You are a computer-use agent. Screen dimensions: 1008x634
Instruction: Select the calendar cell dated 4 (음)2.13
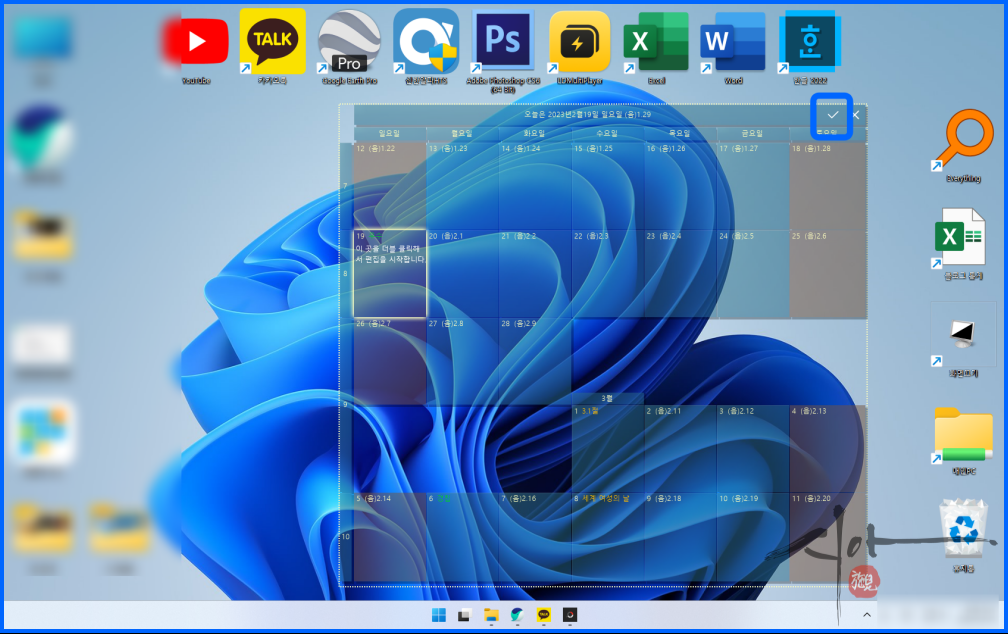828,448
